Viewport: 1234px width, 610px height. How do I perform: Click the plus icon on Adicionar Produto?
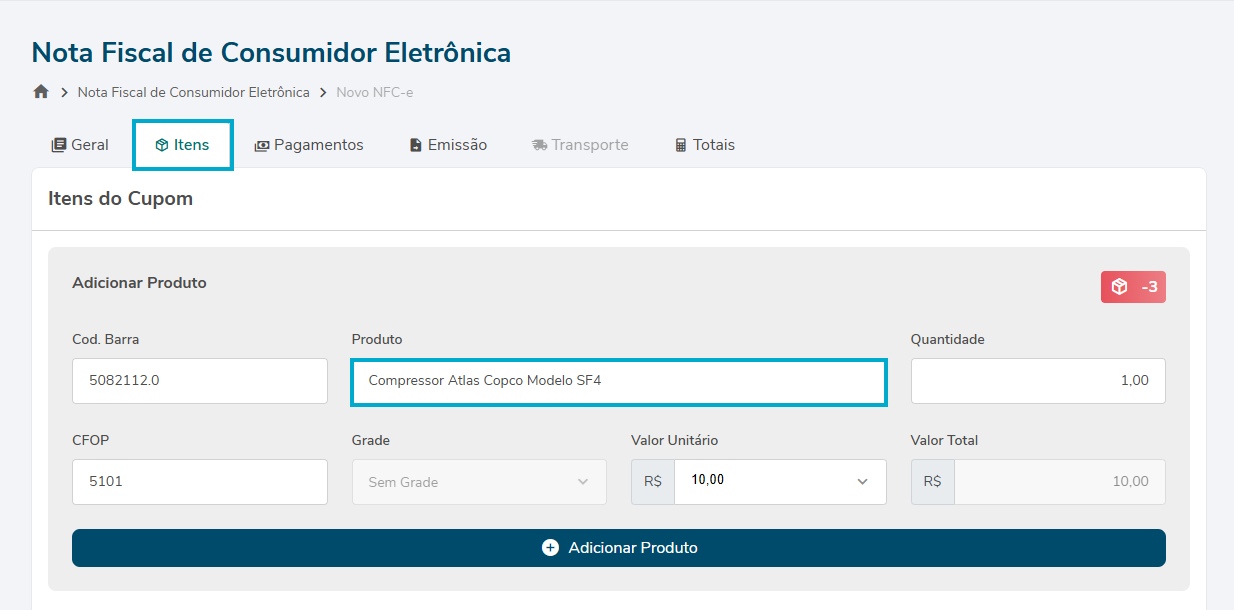(x=550, y=548)
